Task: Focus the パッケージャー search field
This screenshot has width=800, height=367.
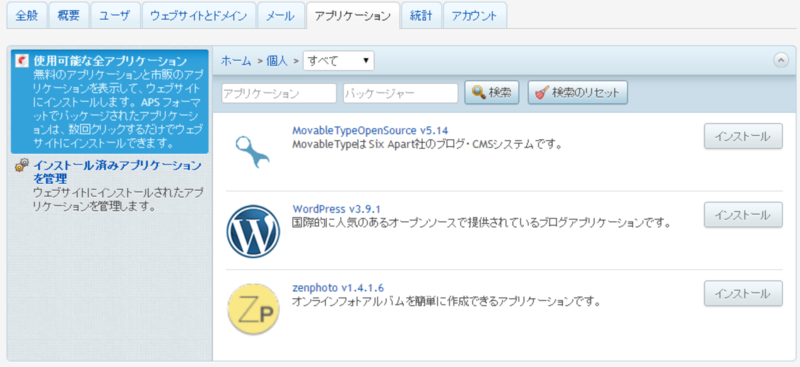Action: click(x=401, y=93)
